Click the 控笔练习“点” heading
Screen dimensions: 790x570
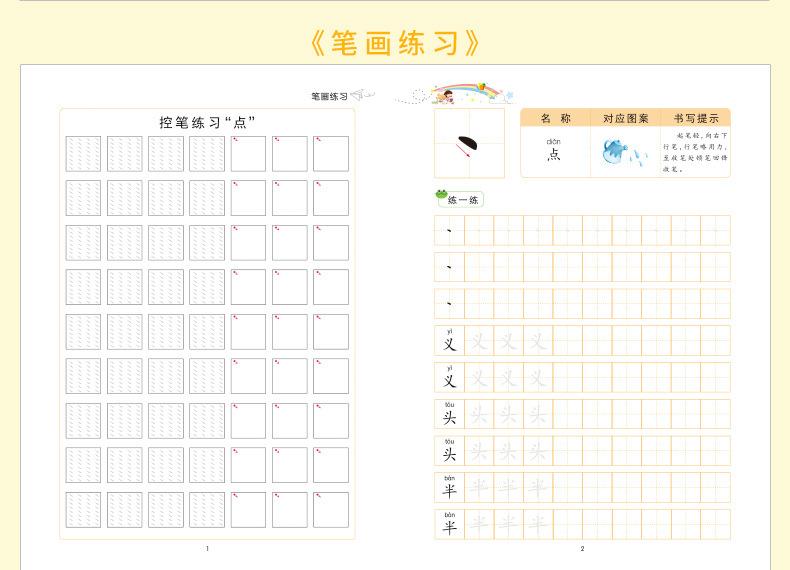click(208, 122)
